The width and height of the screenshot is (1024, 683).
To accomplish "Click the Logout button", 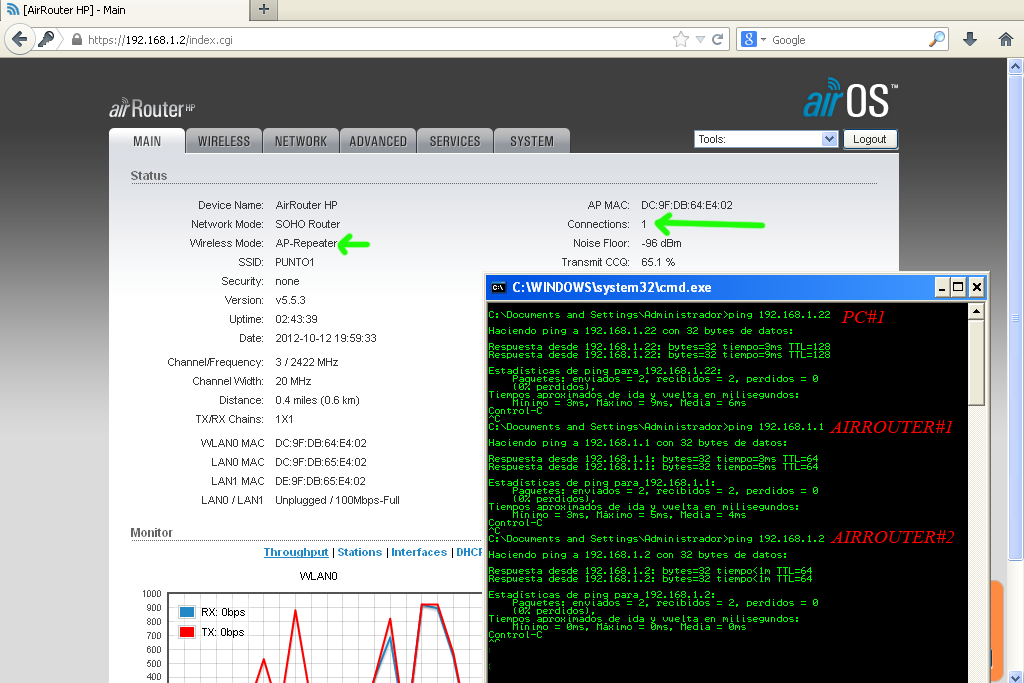I will point(870,139).
